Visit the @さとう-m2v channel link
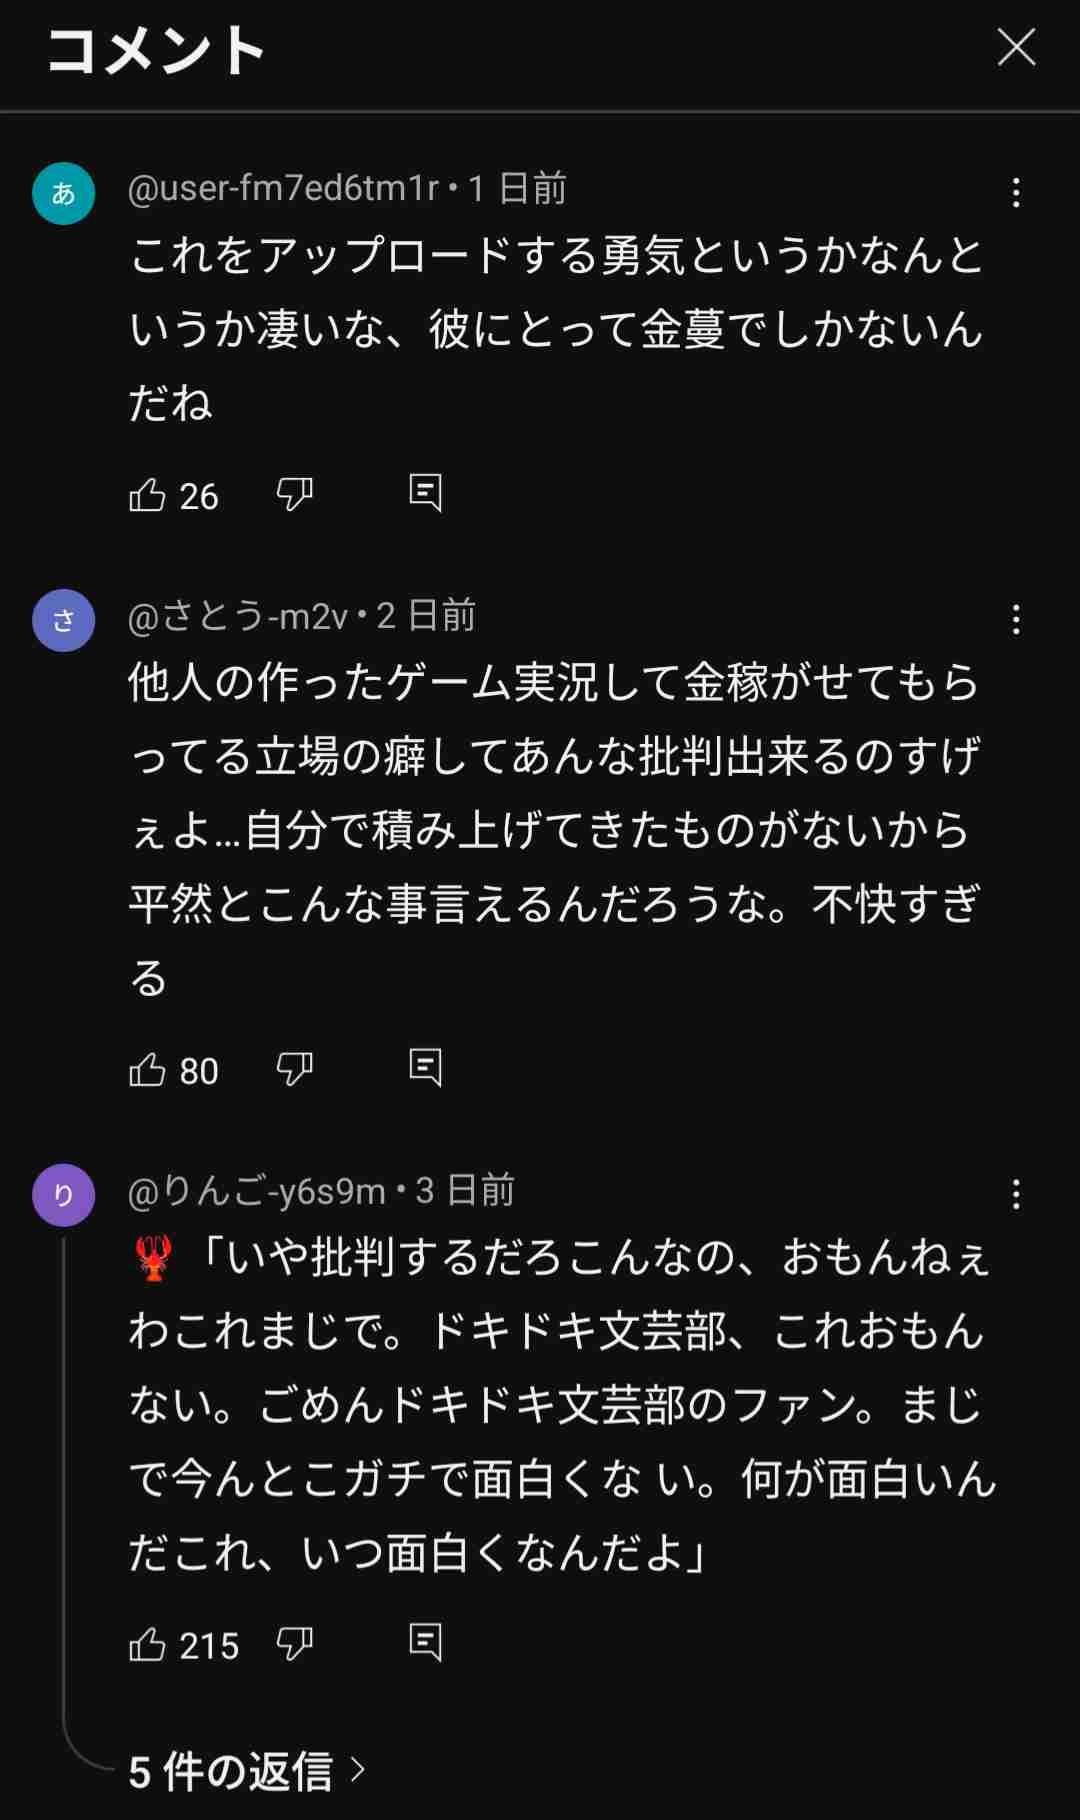This screenshot has height=1820, width=1080. (238, 615)
